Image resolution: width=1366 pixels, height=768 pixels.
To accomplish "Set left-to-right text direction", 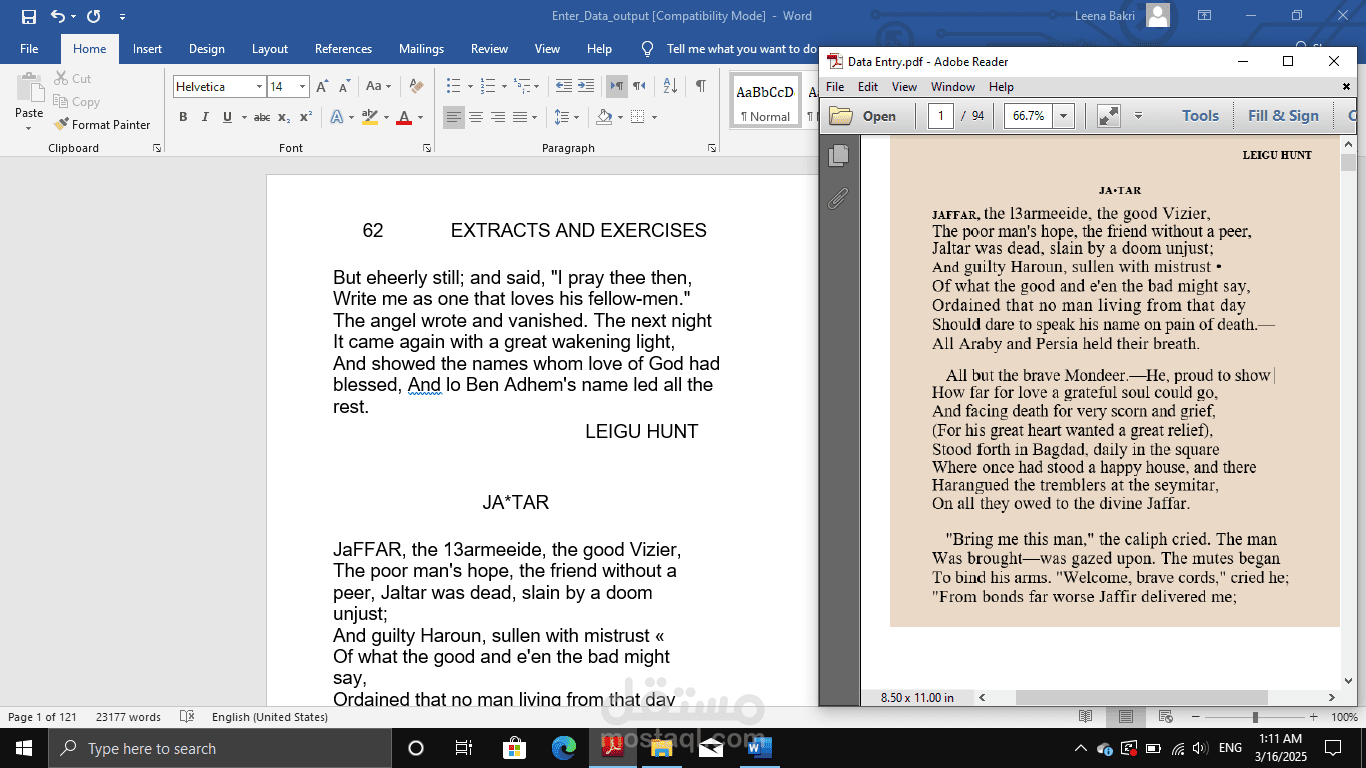I will 617,86.
